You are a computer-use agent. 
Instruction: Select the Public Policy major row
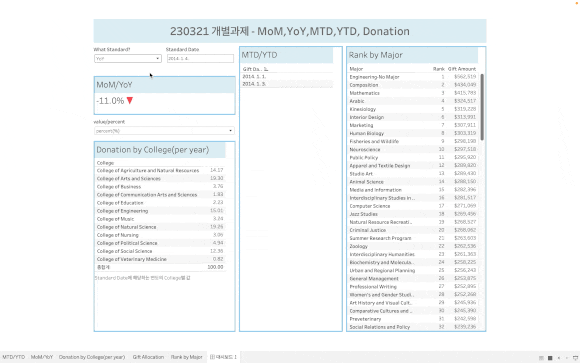pyautogui.click(x=412, y=158)
